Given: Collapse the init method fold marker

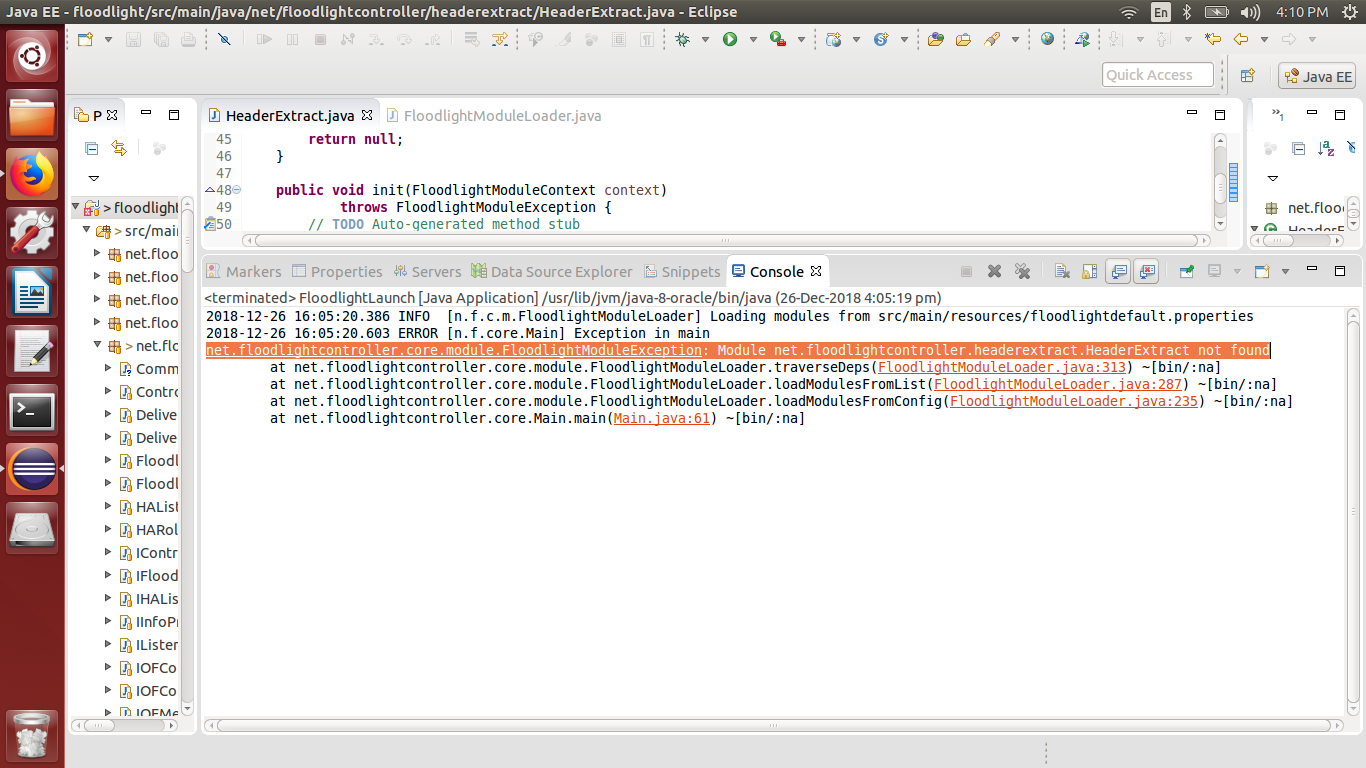Looking at the screenshot, I should pos(237,190).
